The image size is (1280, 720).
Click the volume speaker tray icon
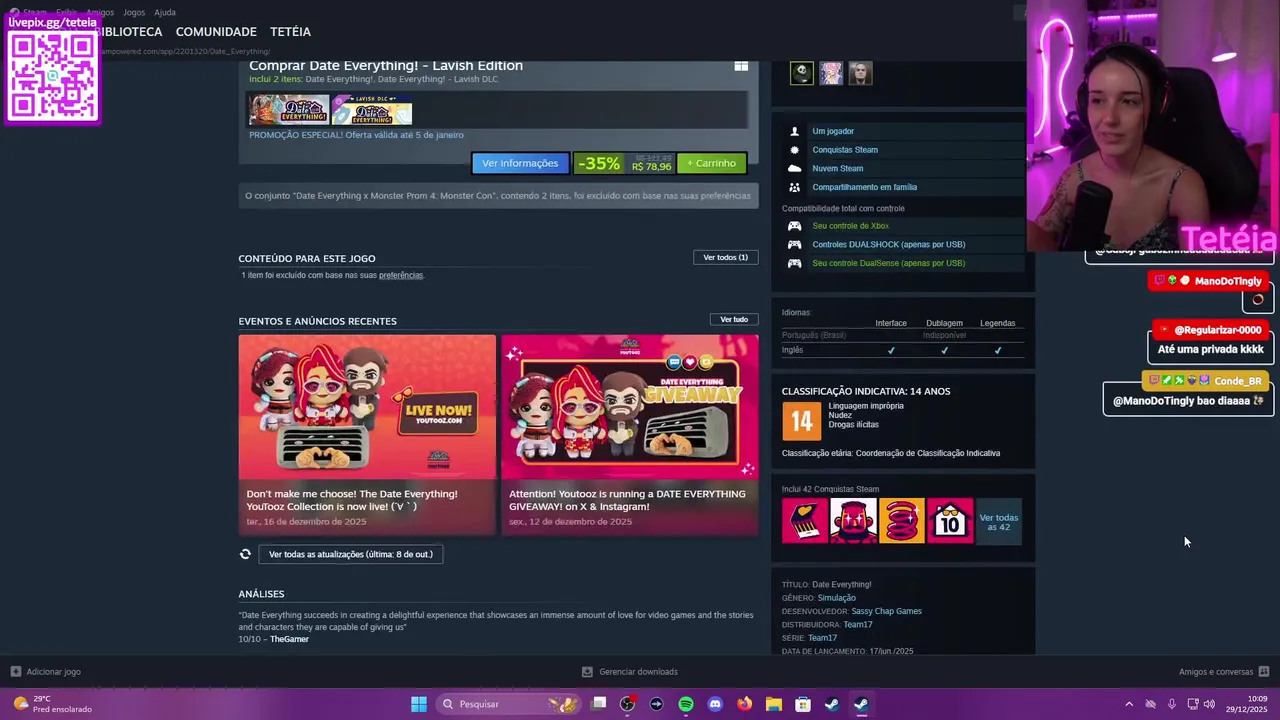1209,704
